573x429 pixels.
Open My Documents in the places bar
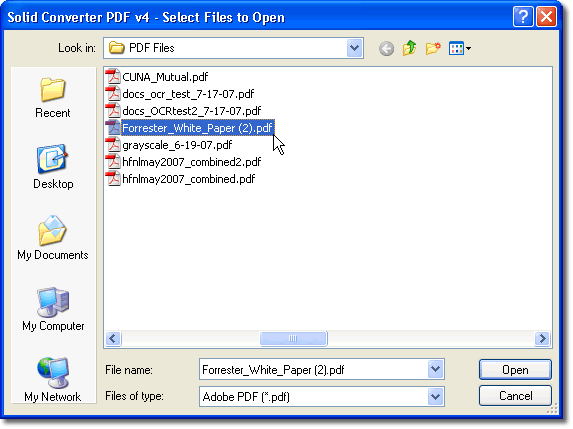pyautogui.click(x=53, y=238)
